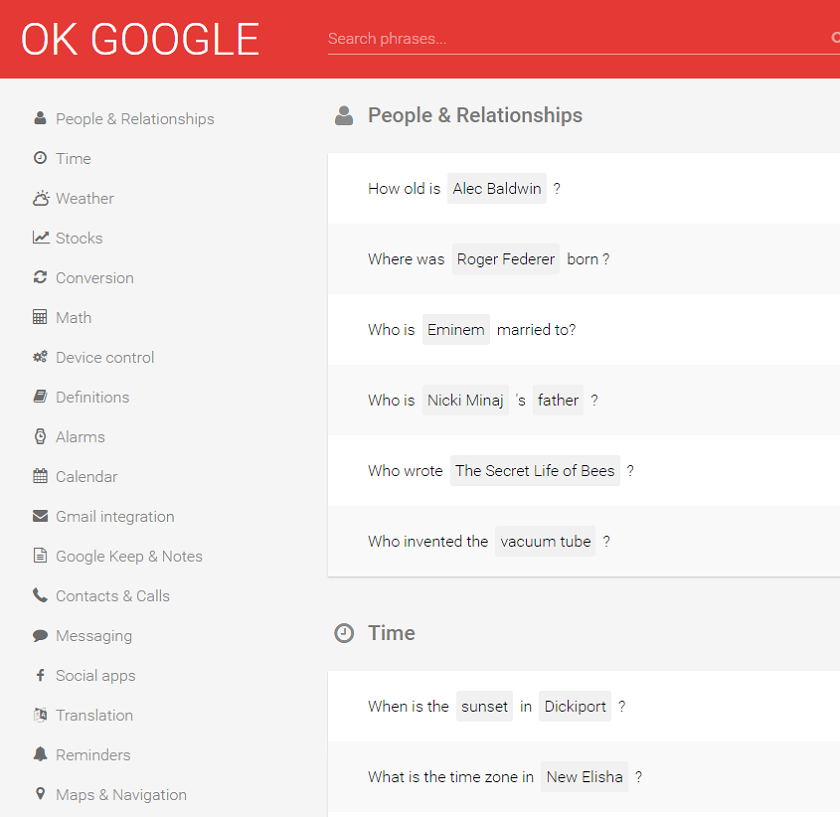Click the Alec Baldwin phrase chip

[497, 189]
